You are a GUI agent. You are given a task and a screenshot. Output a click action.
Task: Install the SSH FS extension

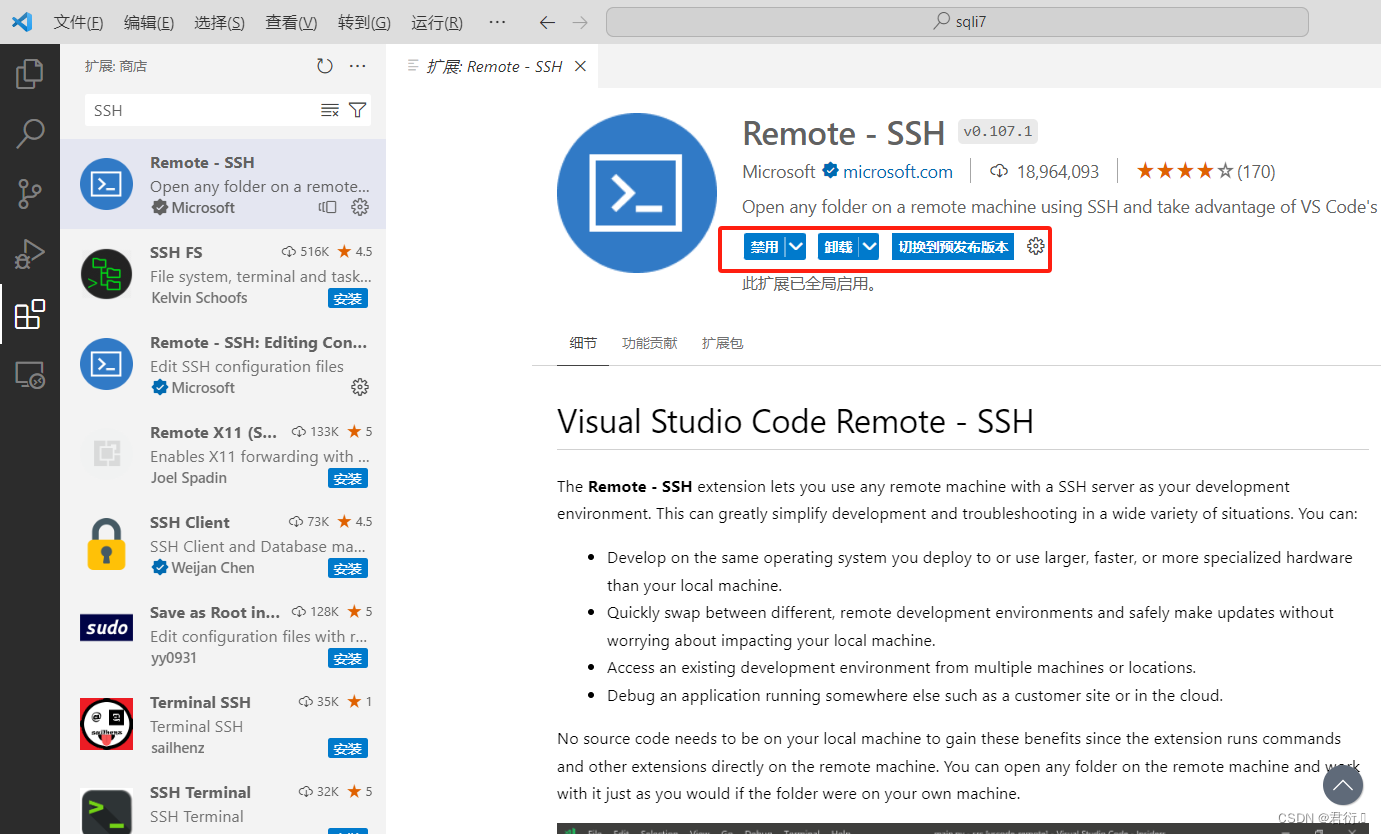click(347, 298)
